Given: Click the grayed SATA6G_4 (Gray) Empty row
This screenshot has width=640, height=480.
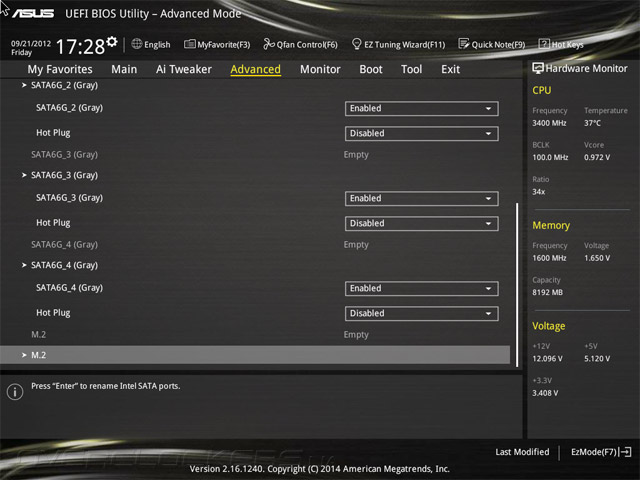Looking at the screenshot, I should tap(200, 244).
